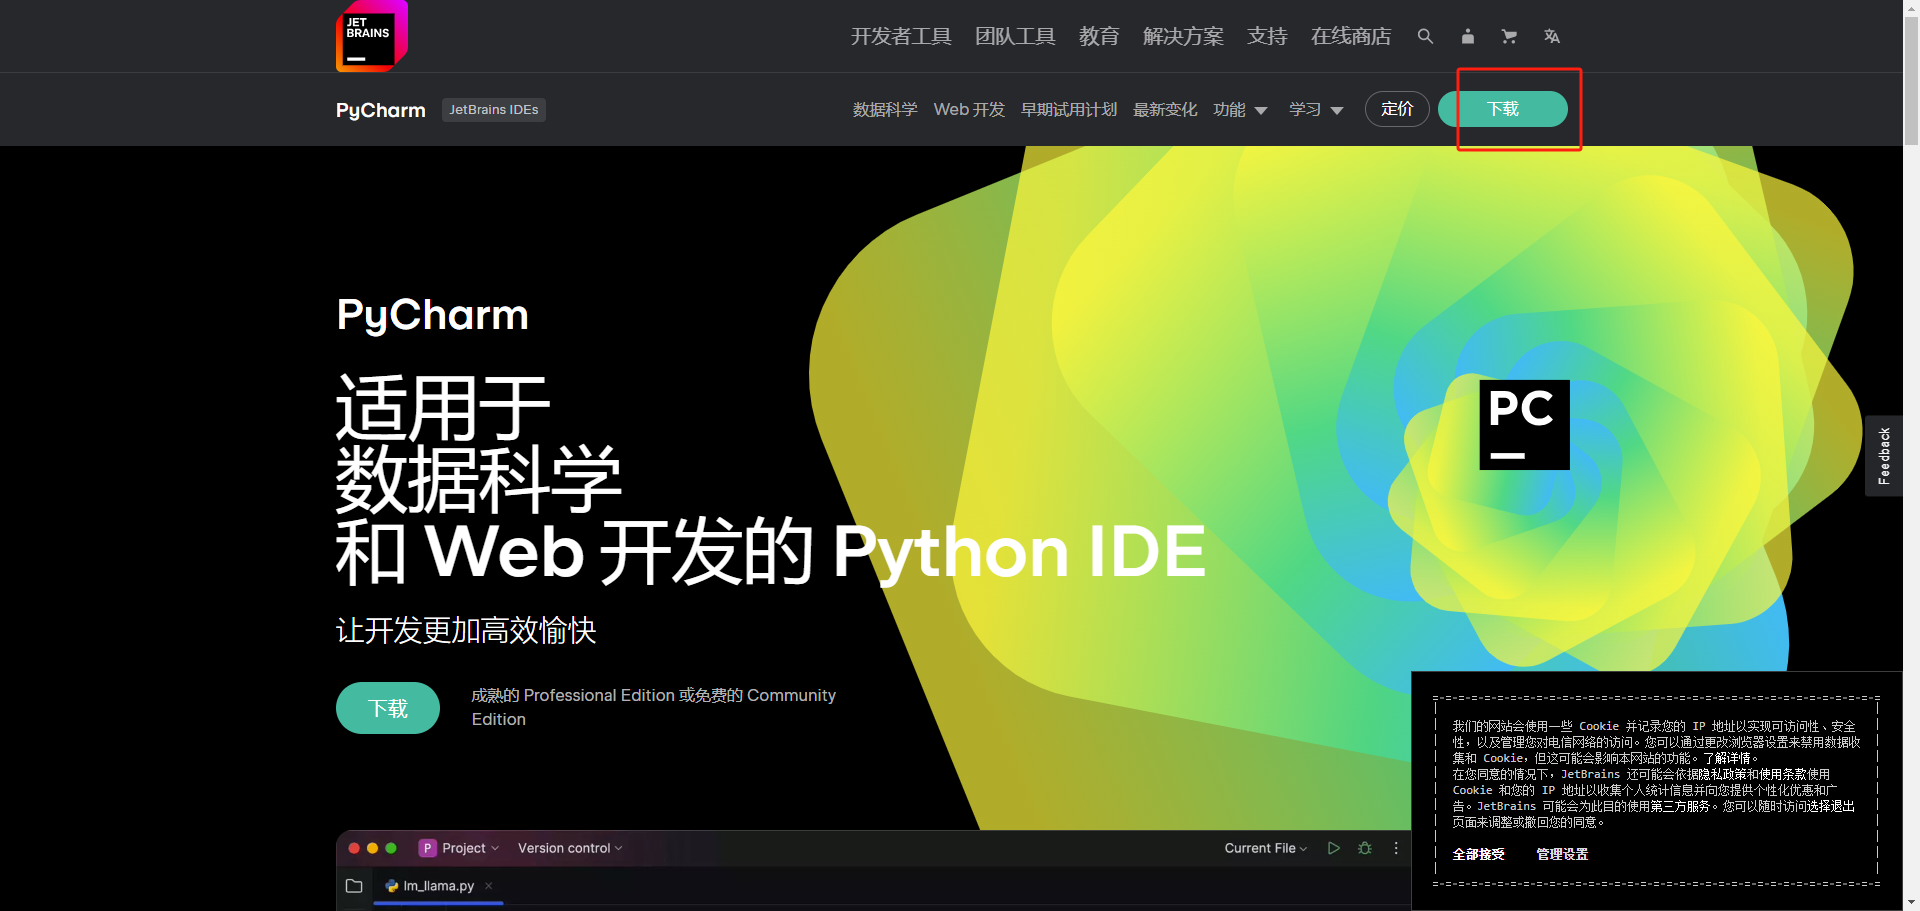Viewport: 1920px width, 911px height.
Task: Accept all cookies with 全部接受
Action: pyautogui.click(x=1478, y=854)
